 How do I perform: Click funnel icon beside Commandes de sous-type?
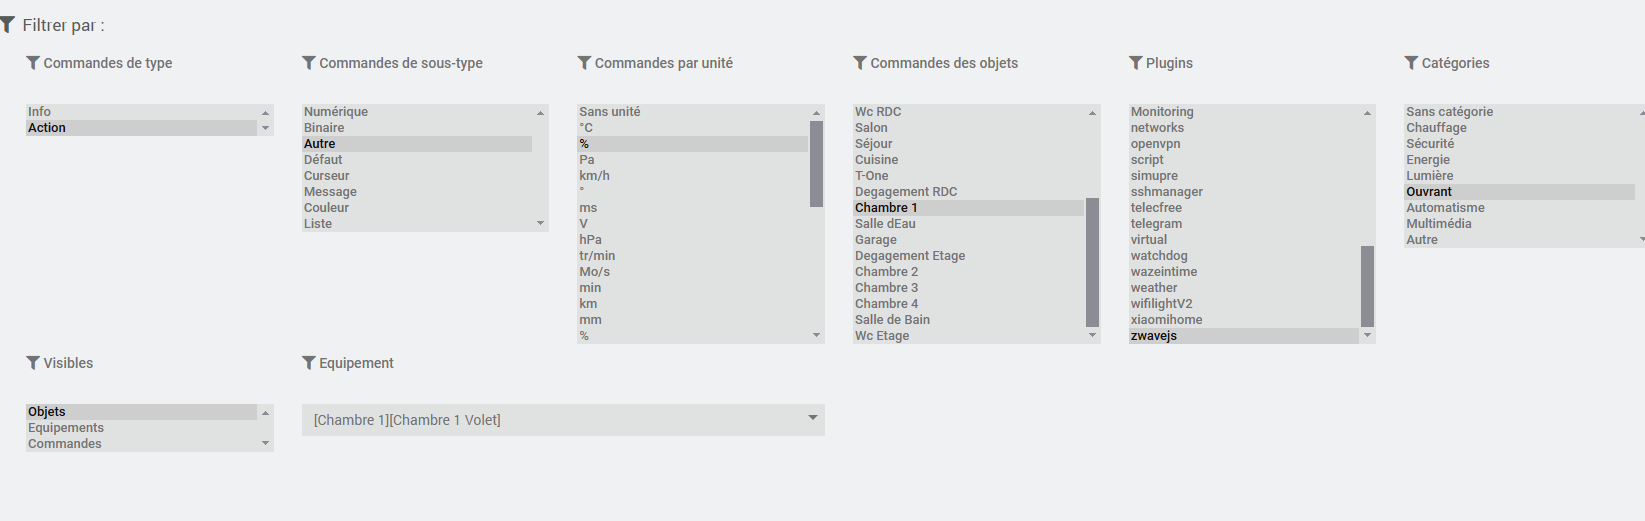point(309,63)
